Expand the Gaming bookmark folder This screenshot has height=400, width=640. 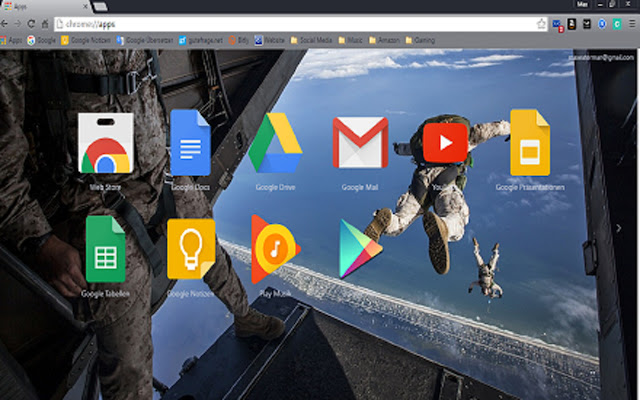[x=420, y=40]
